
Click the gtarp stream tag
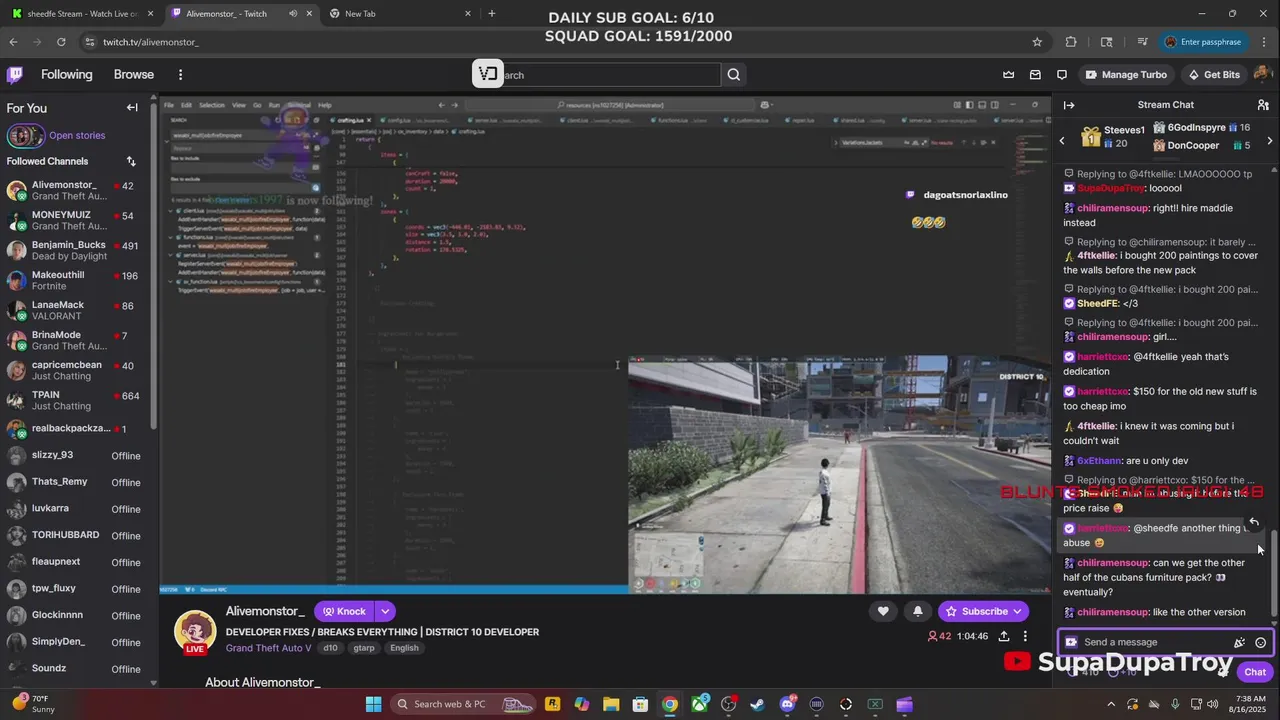tap(364, 648)
